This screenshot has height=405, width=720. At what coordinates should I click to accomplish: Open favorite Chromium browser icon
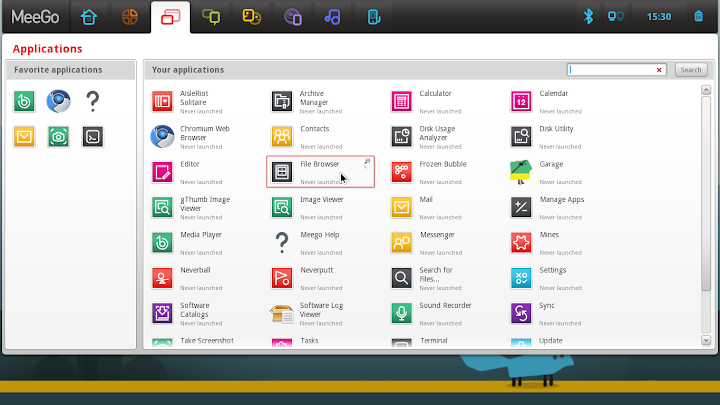click(x=58, y=101)
